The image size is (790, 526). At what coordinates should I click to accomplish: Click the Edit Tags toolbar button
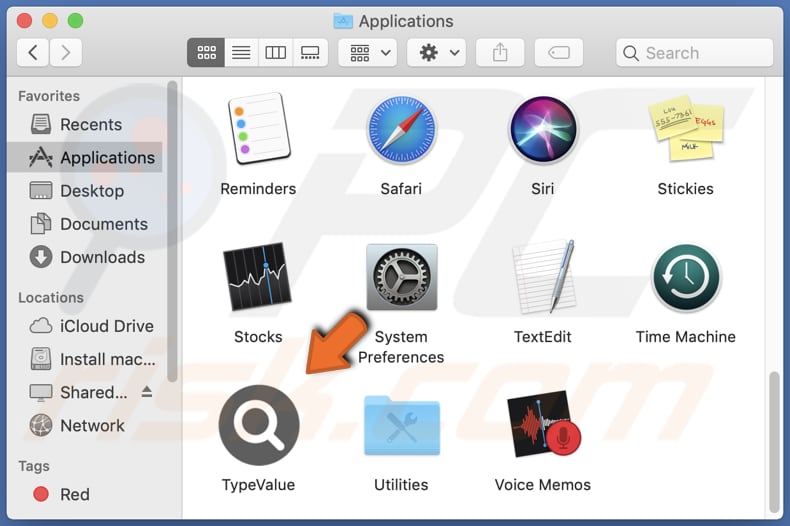[559, 52]
